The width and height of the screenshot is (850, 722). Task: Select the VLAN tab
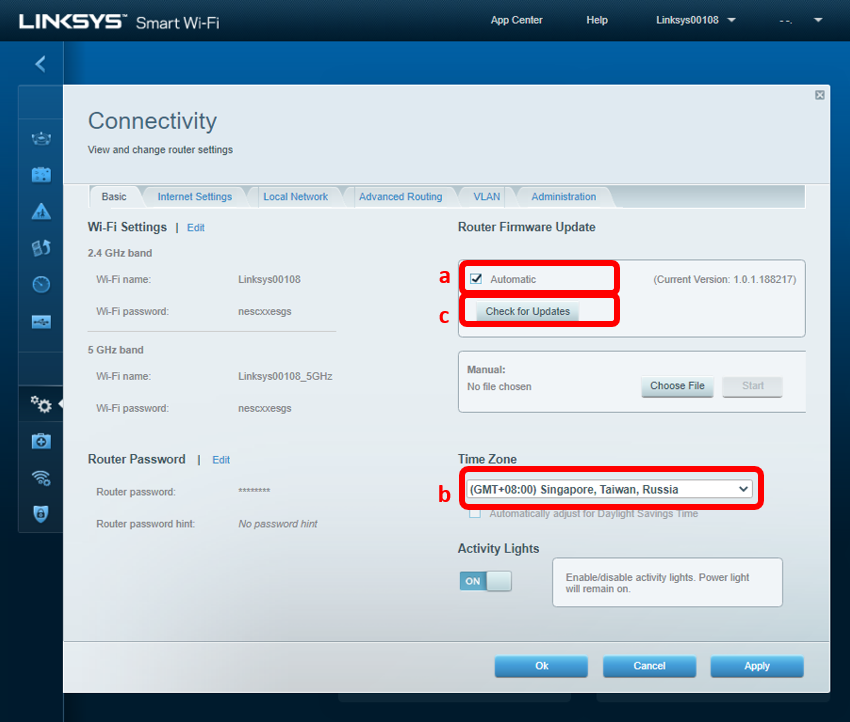point(486,197)
